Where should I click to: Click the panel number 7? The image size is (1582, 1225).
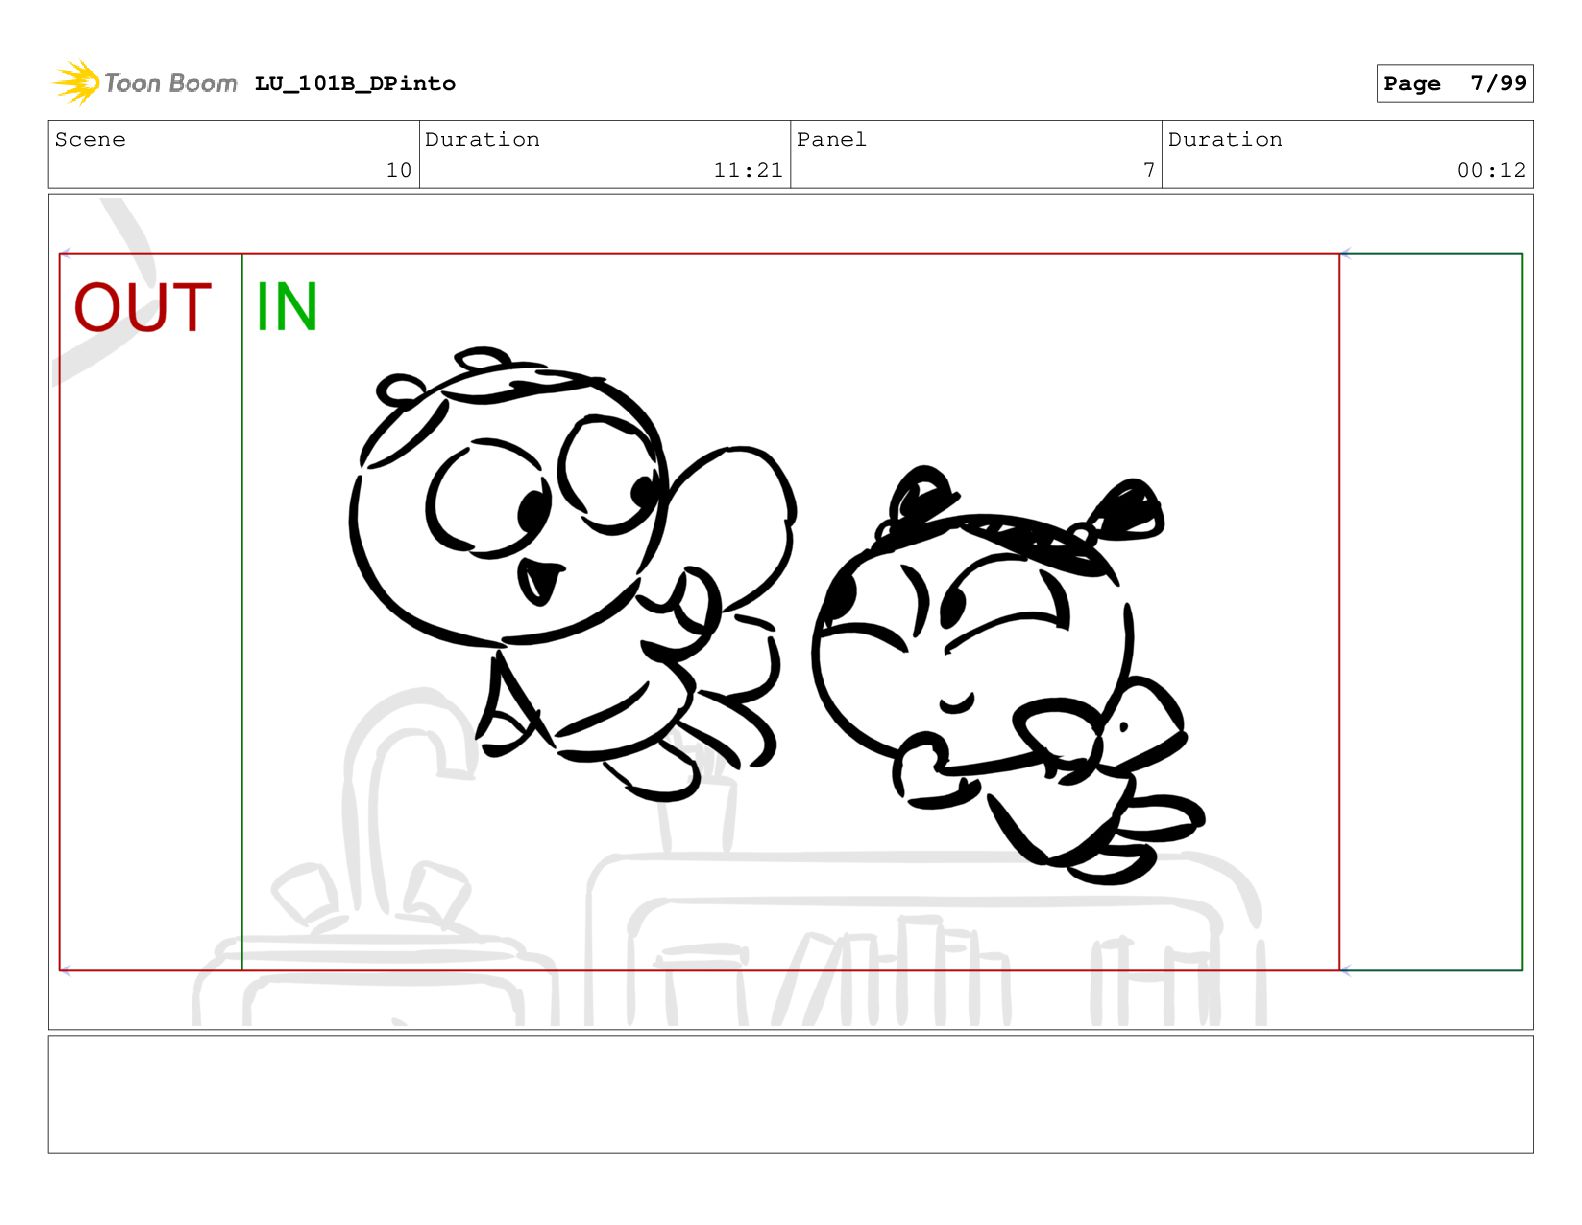tap(1149, 171)
